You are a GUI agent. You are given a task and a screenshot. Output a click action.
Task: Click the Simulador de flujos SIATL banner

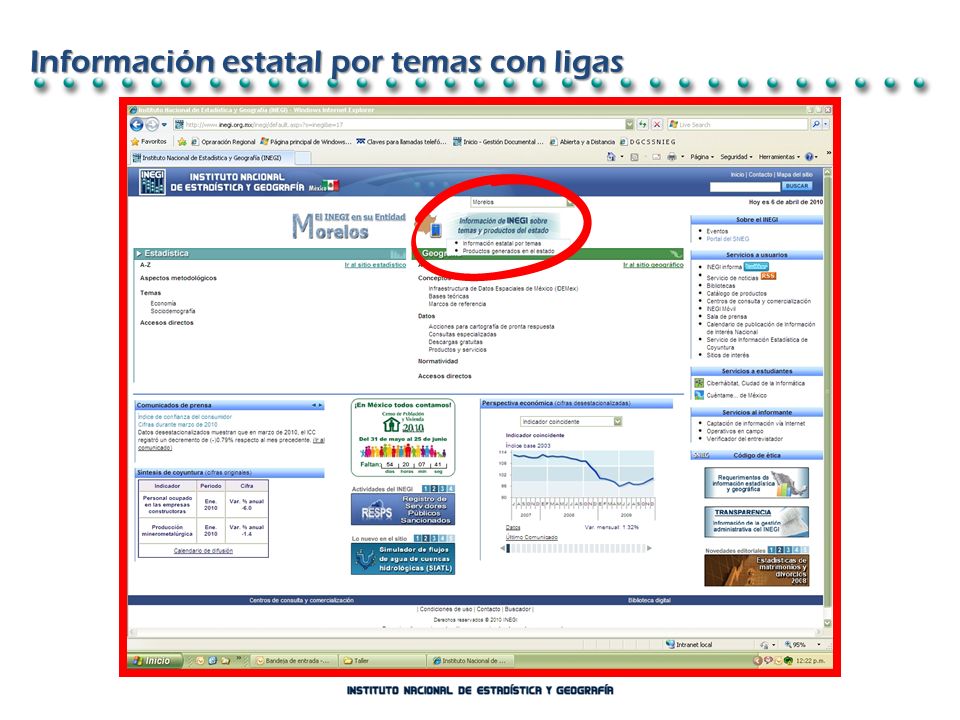[402, 559]
